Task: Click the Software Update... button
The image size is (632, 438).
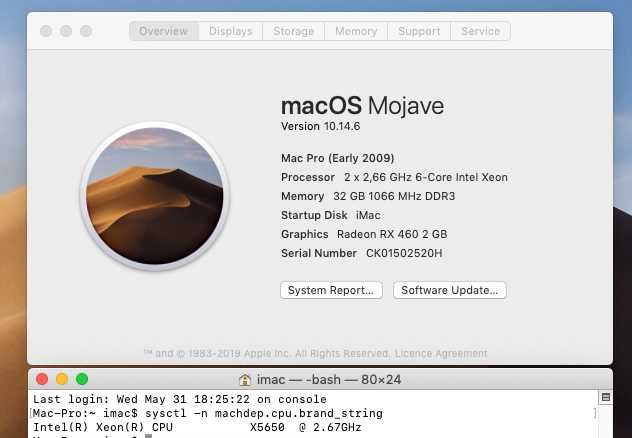Action: (450, 290)
